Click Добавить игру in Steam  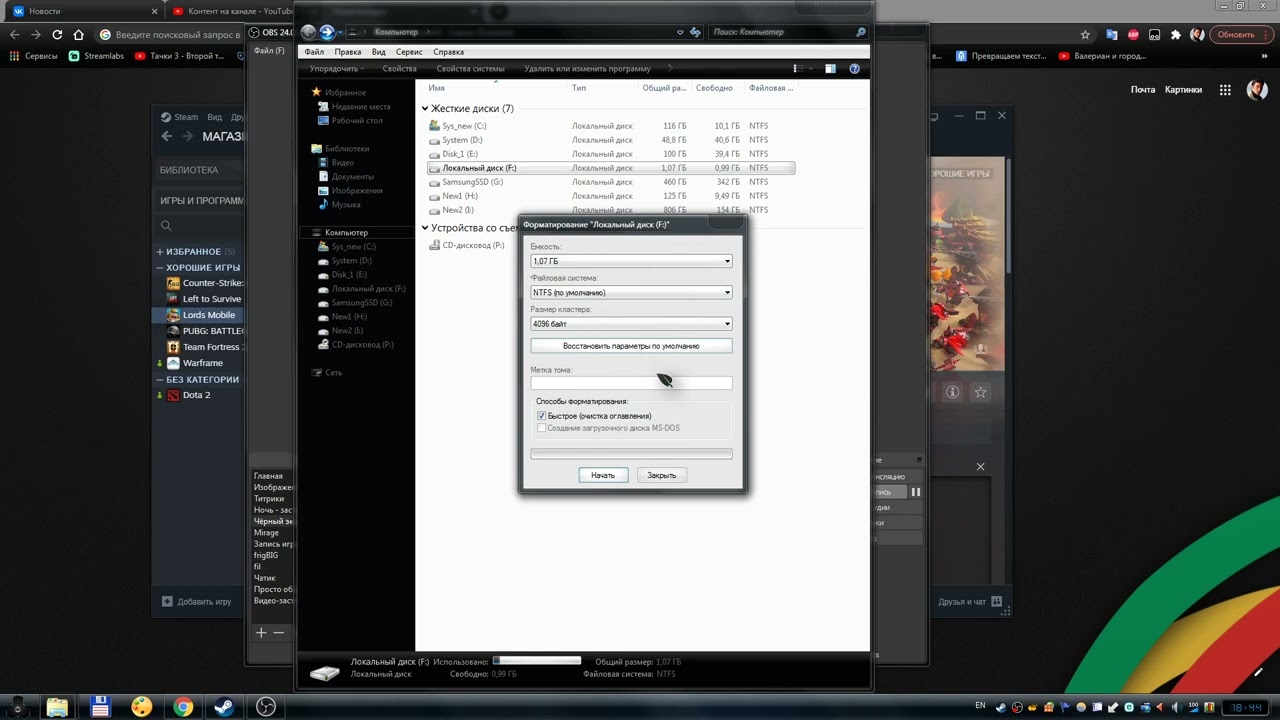[197, 602]
